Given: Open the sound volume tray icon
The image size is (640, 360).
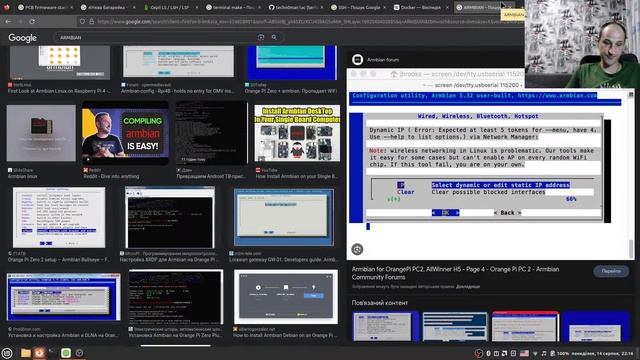Looking at the screenshot, I should tap(544, 353).
